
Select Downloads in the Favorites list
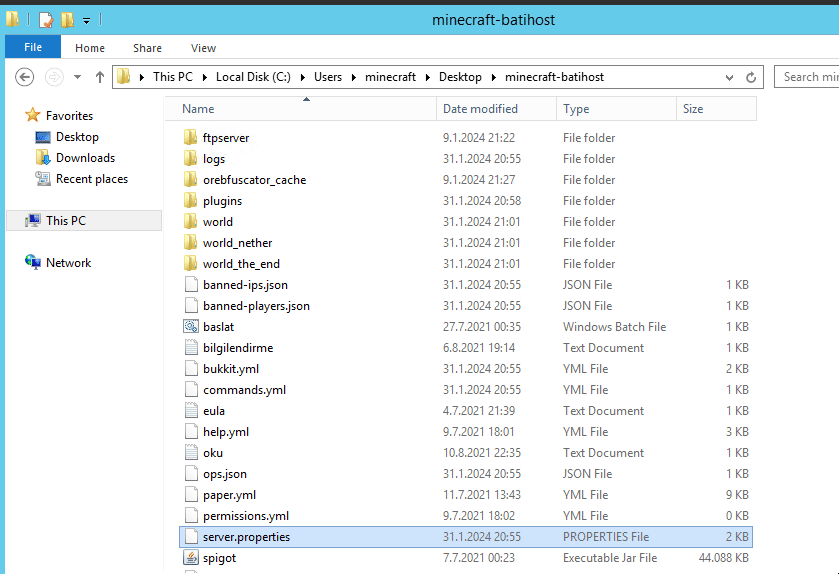click(85, 158)
